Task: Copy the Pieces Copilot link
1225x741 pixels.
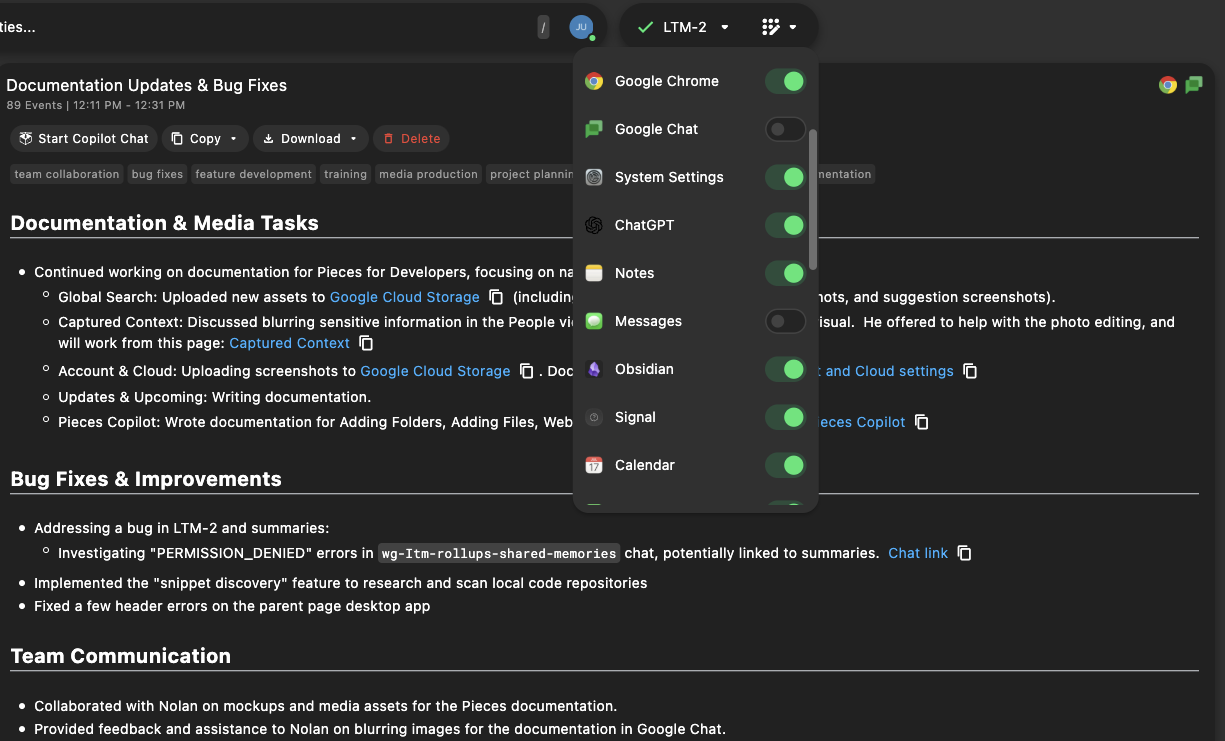Action: [922, 422]
